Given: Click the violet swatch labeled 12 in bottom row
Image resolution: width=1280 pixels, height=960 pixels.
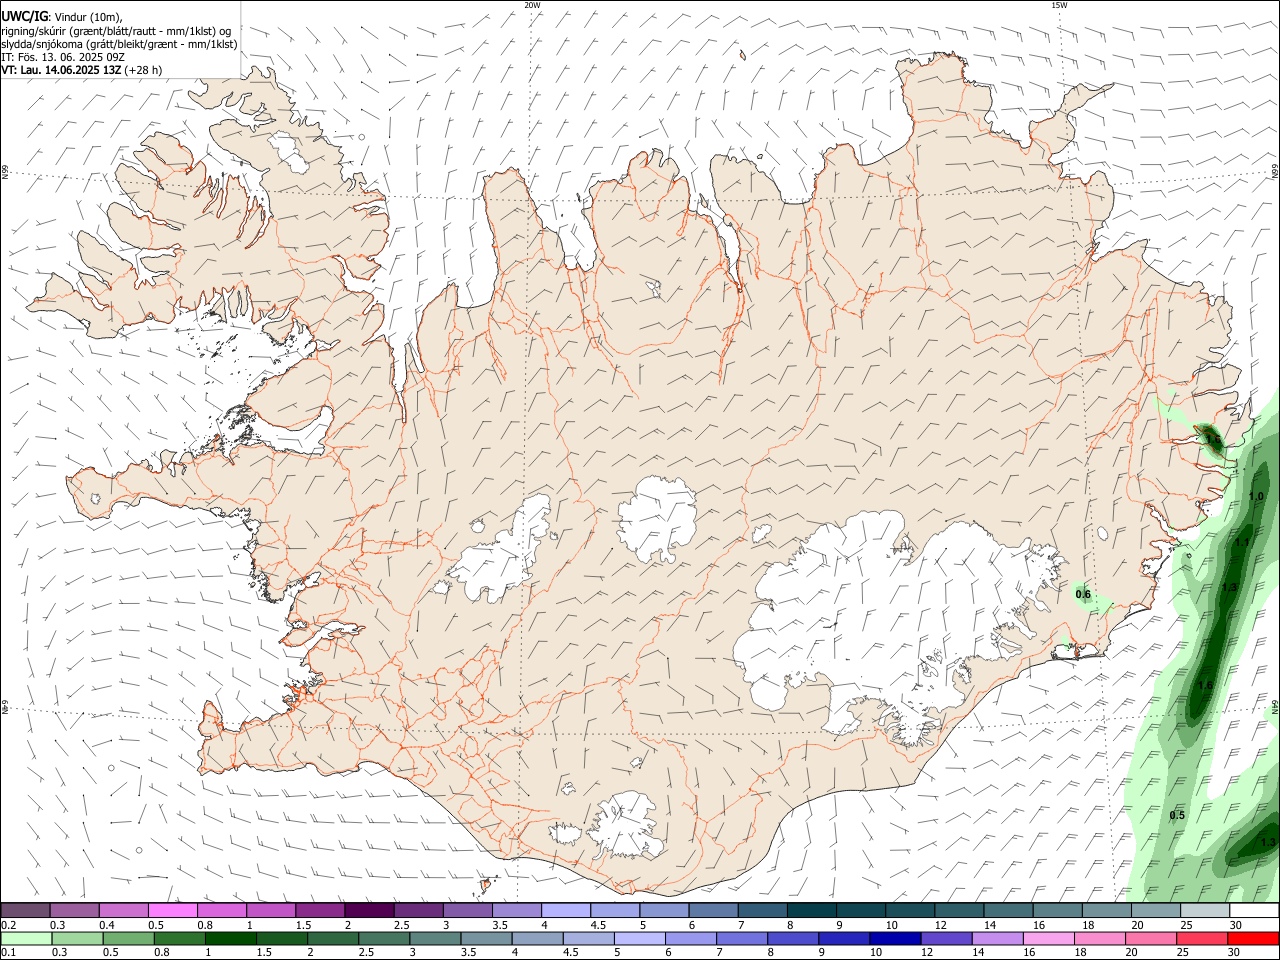Looking at the screenshot, I should tap(945, 938).
